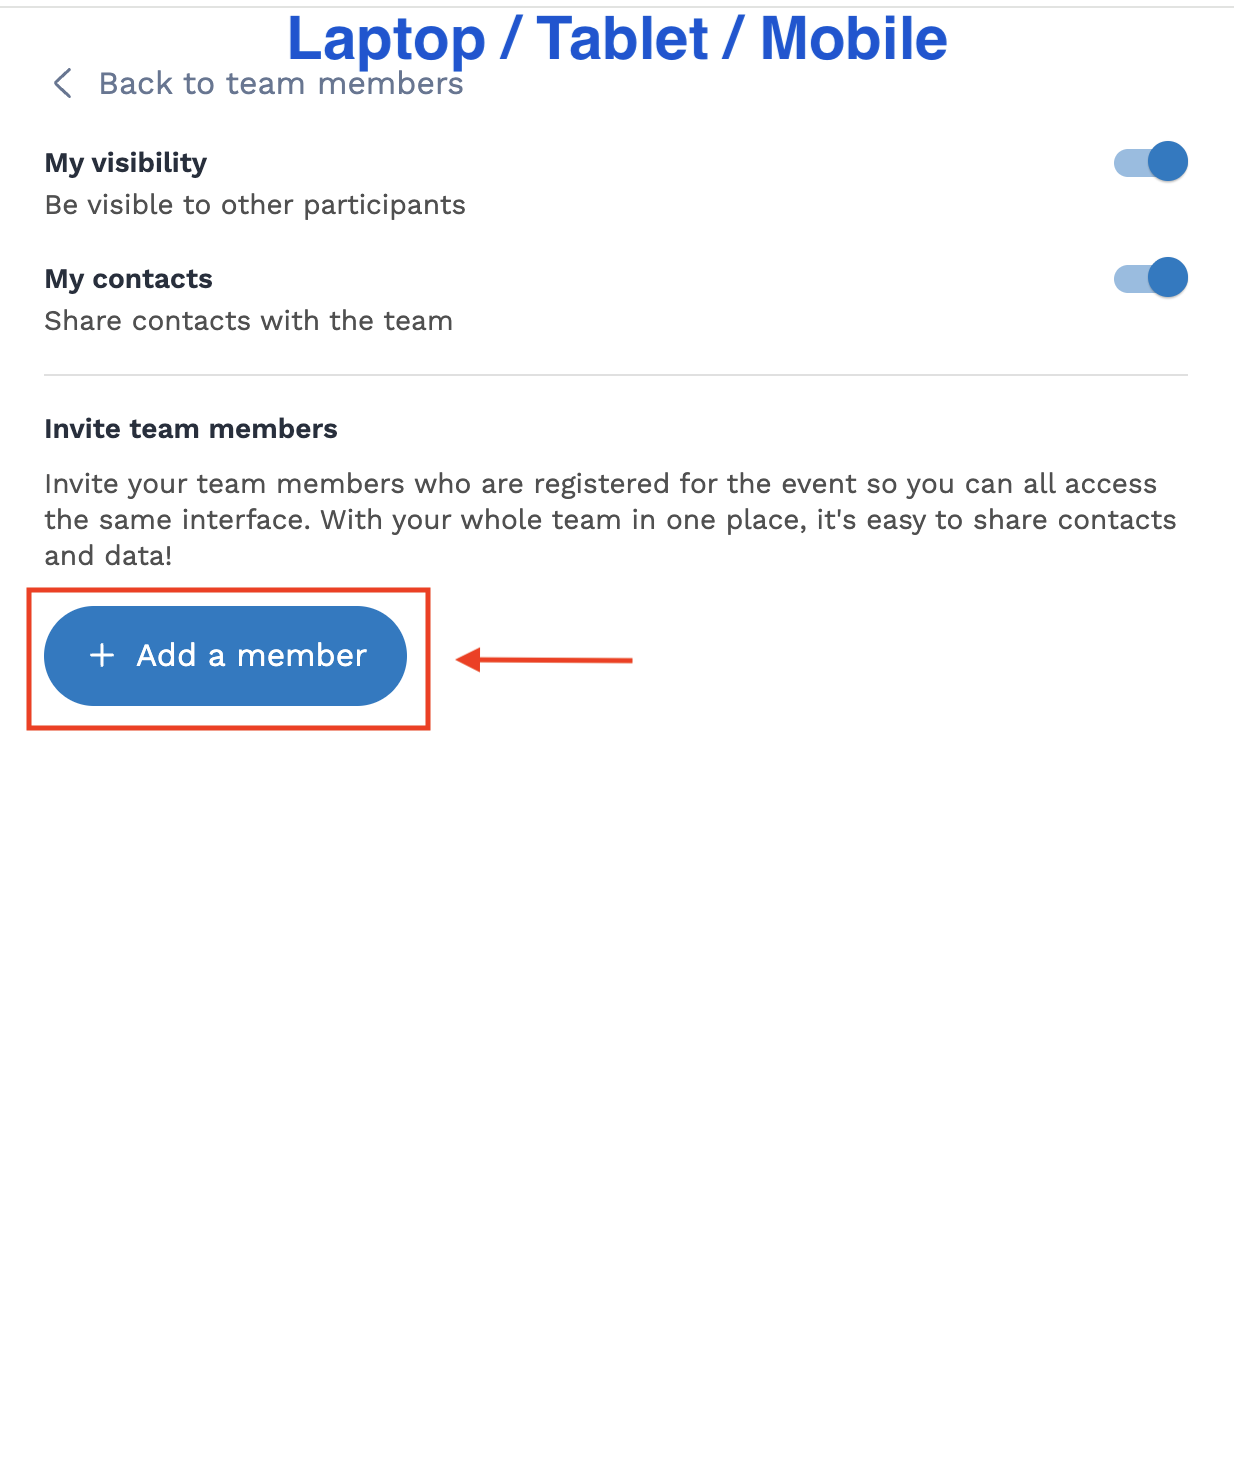Click the My contacts label
Viewport: 1234px width, 1462px height.
(x=129, y=279)
